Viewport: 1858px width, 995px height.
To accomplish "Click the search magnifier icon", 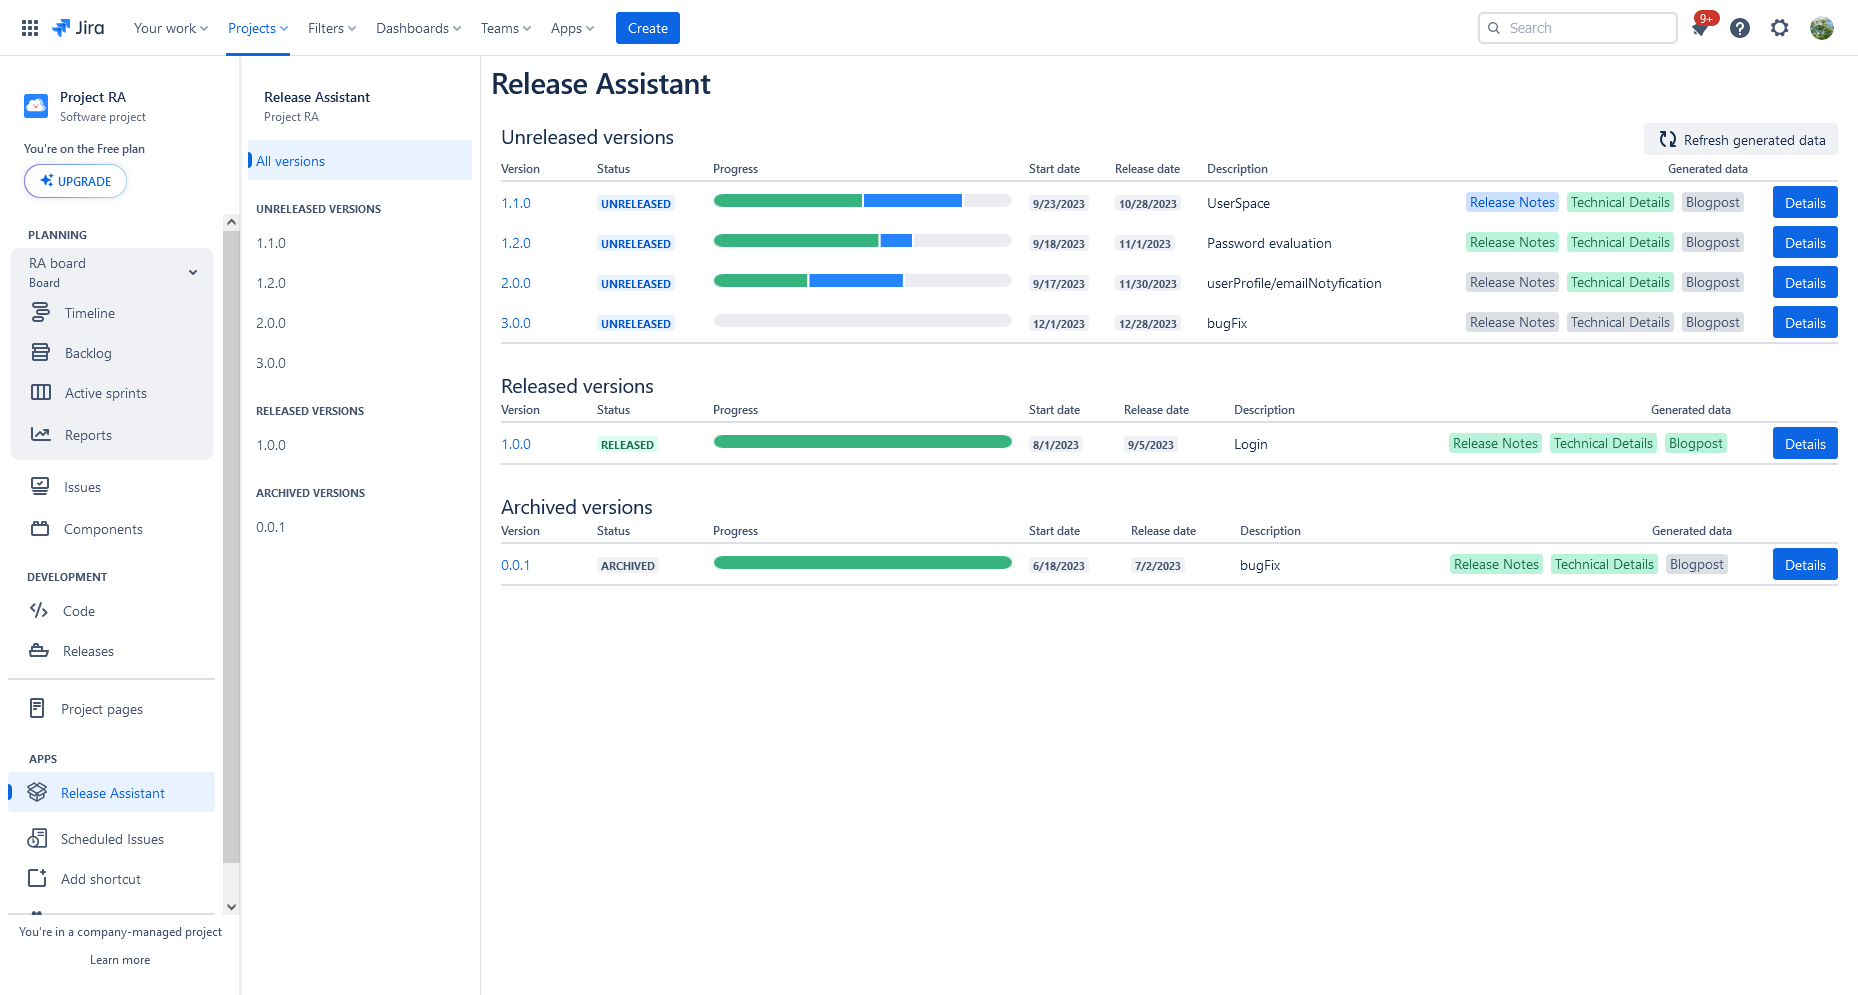I will 1494,28.
